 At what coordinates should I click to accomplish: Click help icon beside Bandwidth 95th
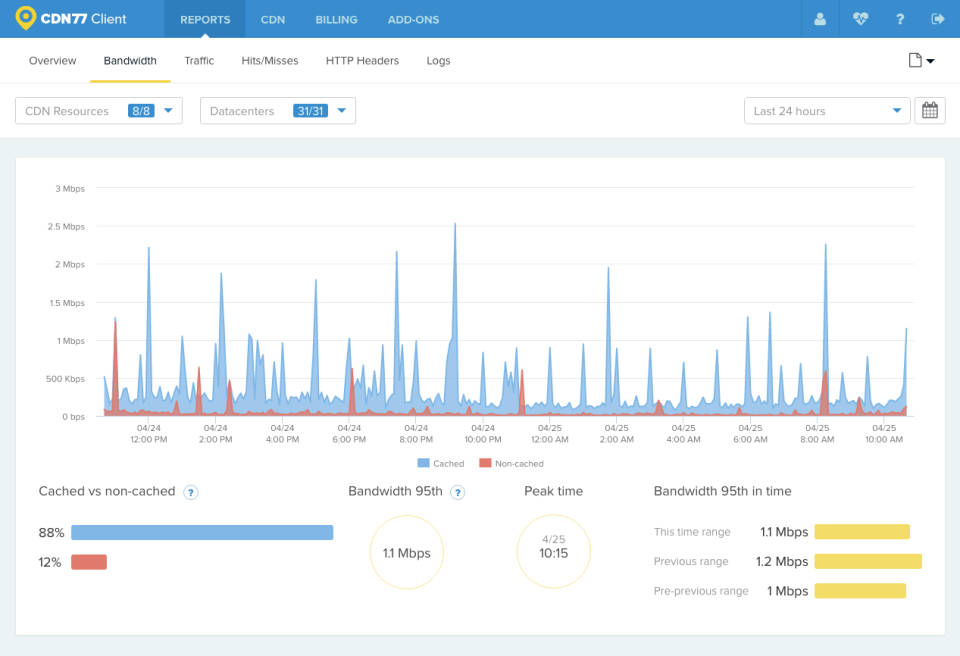(457, 492)
